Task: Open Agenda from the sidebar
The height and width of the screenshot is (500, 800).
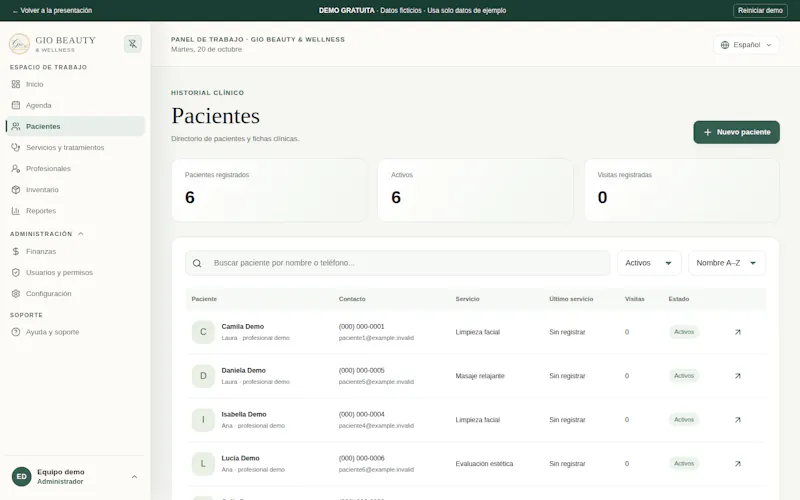Action: click(x=75, y=105)
